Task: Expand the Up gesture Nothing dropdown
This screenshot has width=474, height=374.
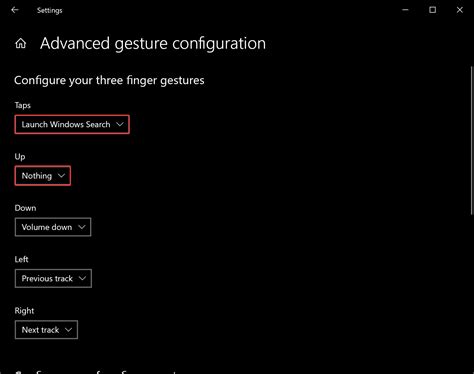Action: [x=43, y=176]
